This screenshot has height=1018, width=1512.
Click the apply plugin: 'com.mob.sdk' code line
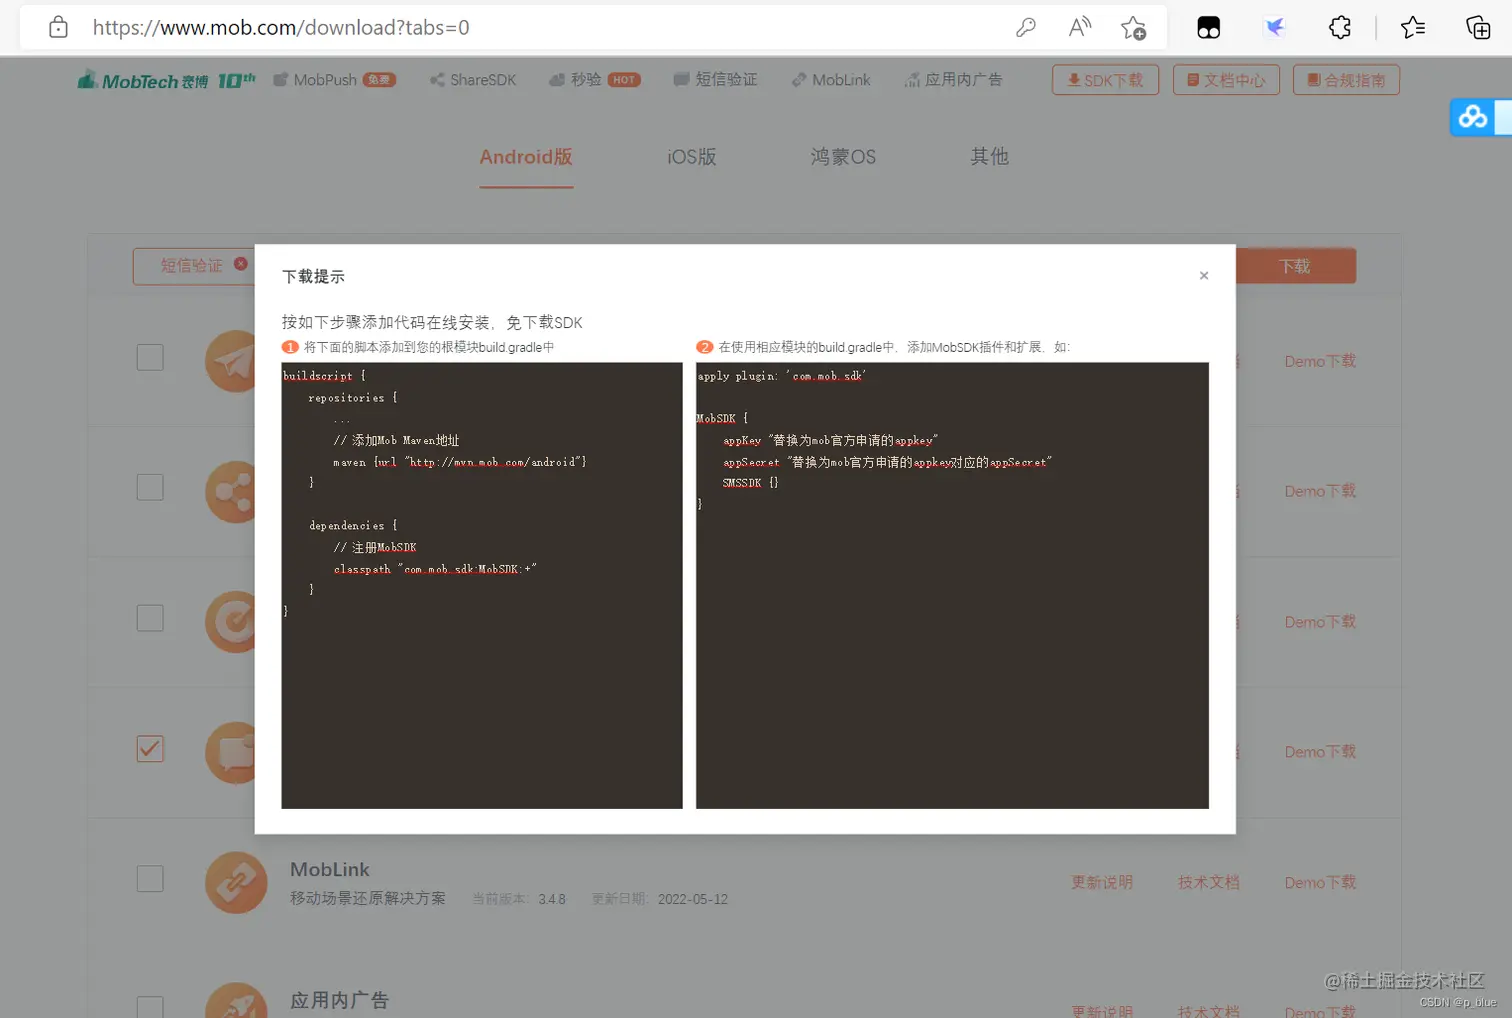tap(782, 376)
